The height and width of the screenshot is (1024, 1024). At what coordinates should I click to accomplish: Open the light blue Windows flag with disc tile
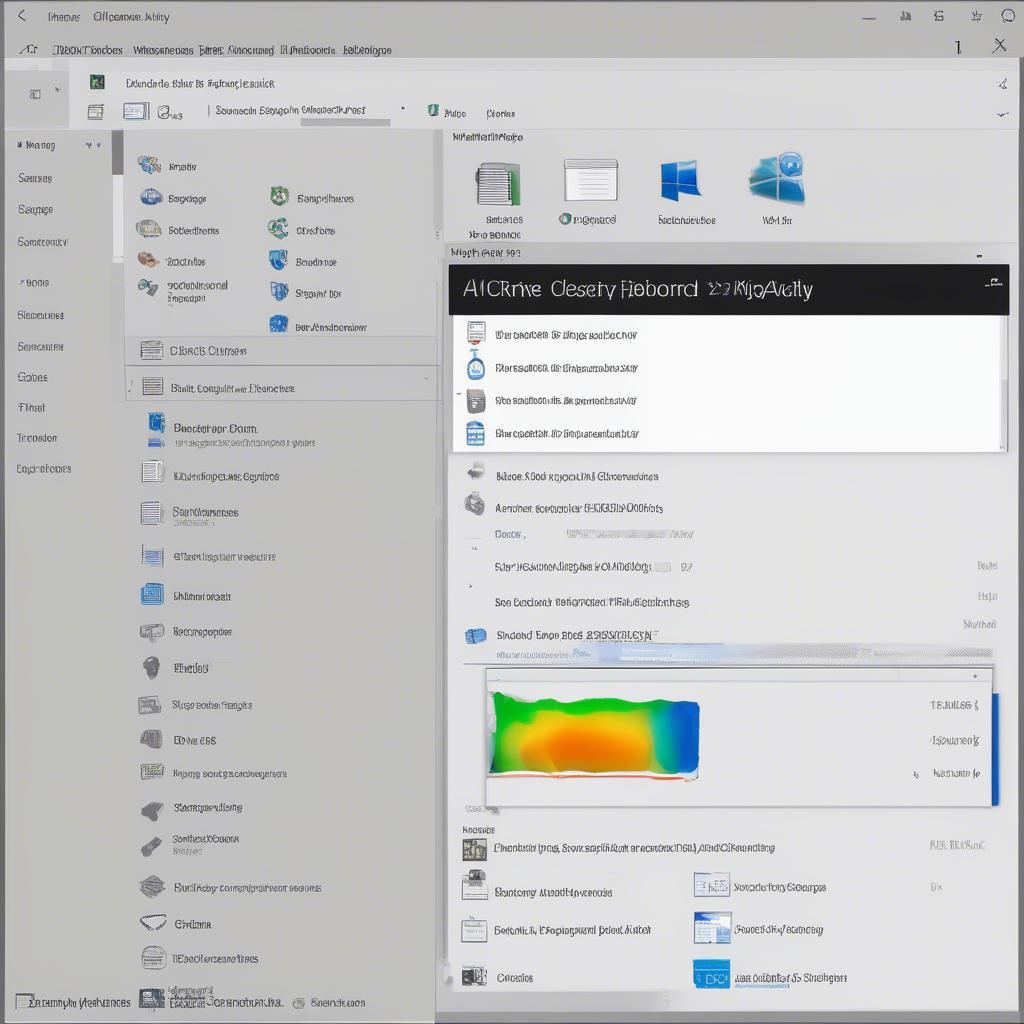coord(778,178)
